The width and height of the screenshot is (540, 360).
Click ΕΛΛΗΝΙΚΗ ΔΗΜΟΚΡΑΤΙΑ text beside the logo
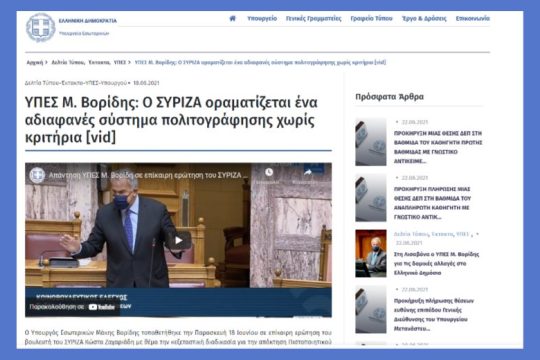(x=87, y=21)
